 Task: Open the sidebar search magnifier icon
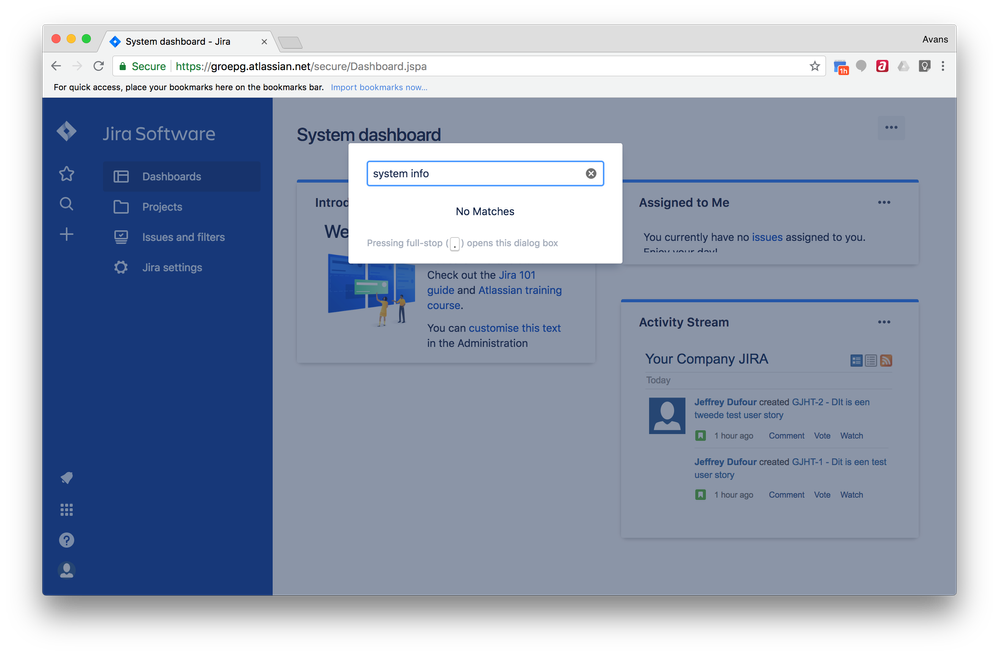coord(66,204)
